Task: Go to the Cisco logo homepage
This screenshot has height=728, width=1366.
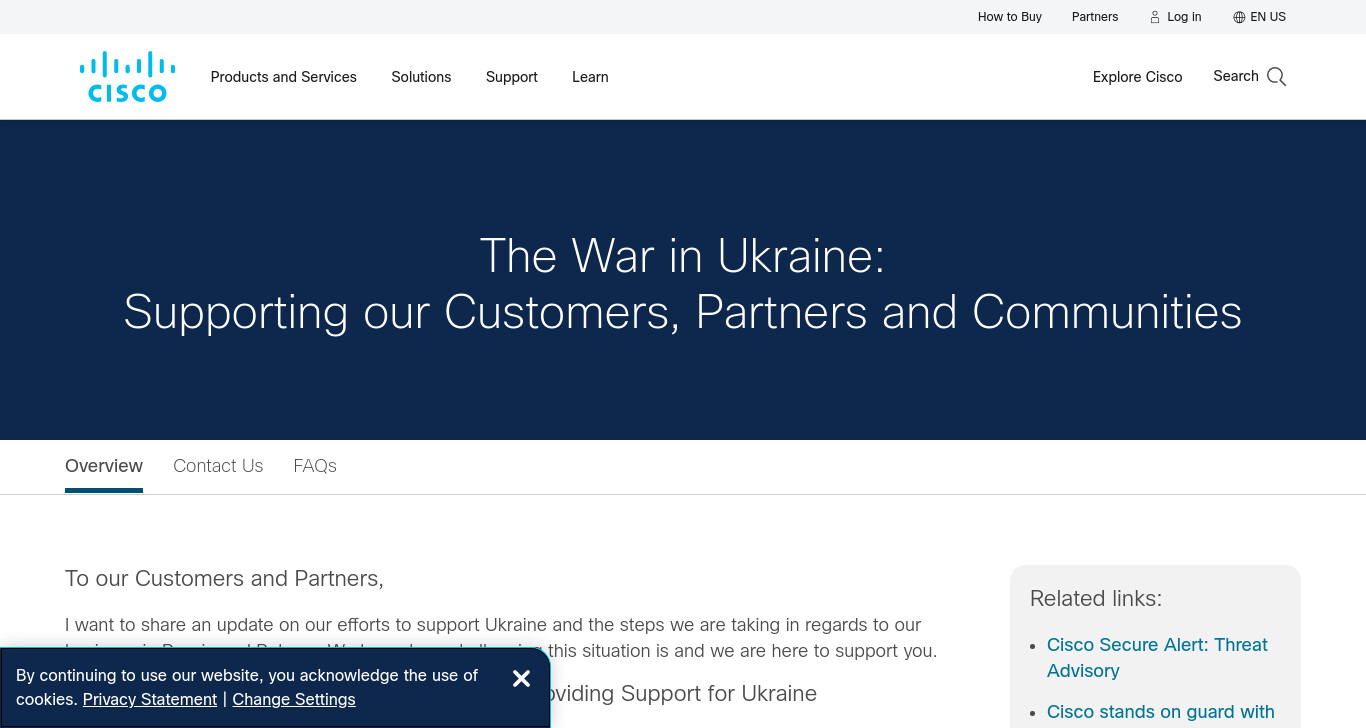Action: pyautogui.click(x=128, y=77)
